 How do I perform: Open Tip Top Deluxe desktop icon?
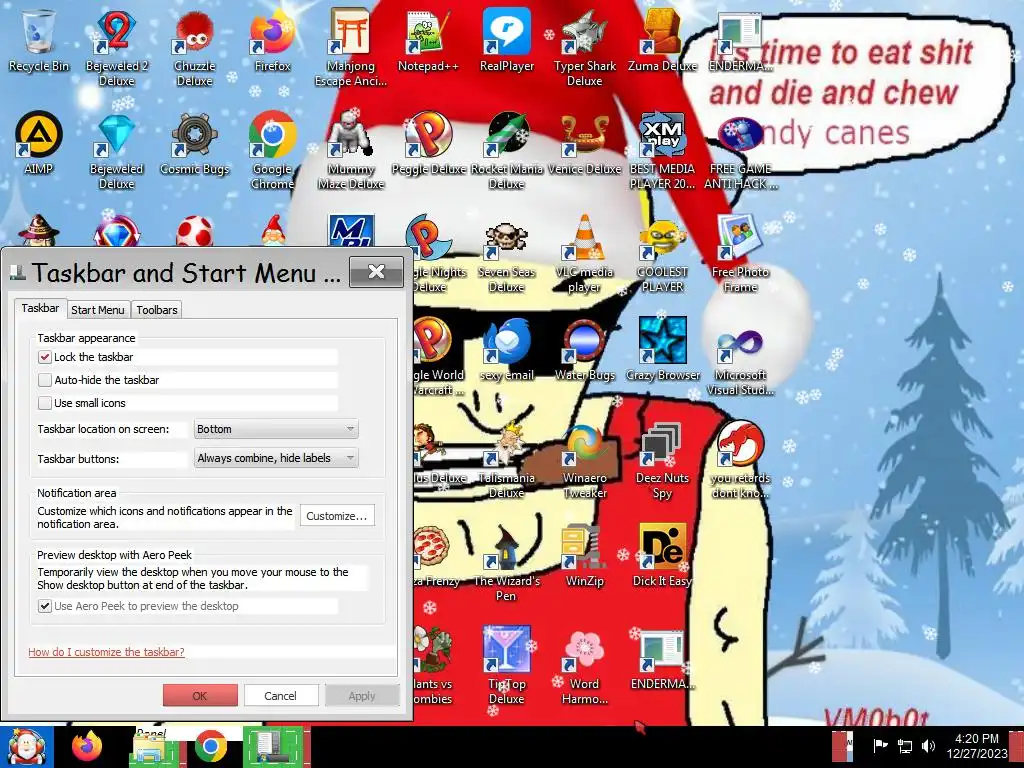(x=507, y=666)
